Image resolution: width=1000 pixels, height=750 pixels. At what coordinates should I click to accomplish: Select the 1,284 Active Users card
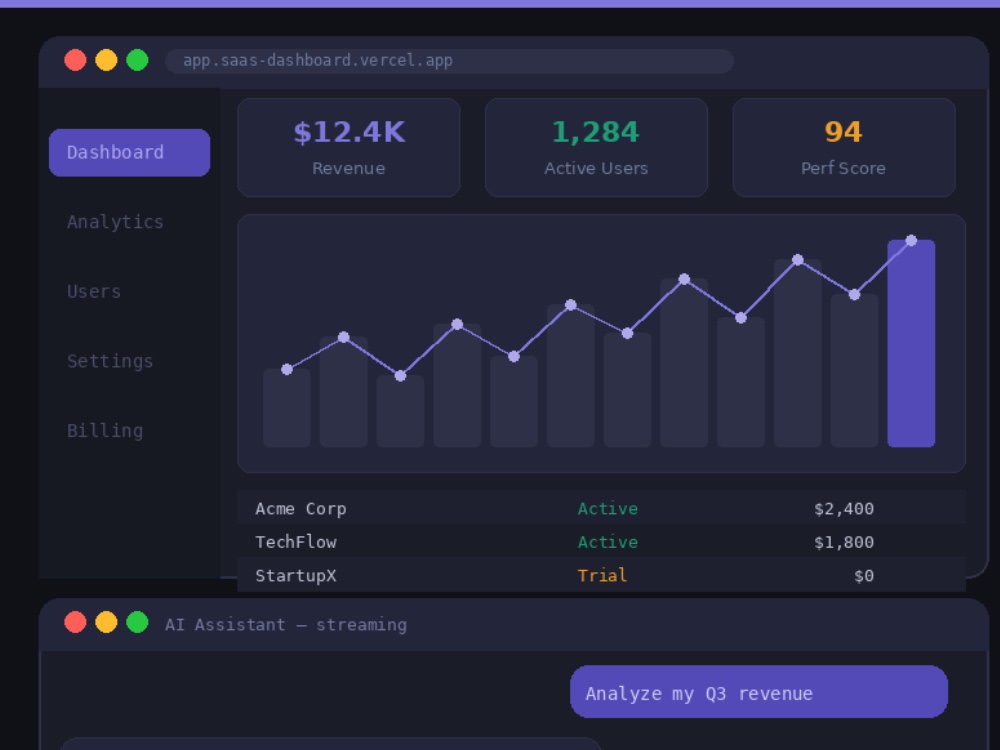(x=596, y=147)
